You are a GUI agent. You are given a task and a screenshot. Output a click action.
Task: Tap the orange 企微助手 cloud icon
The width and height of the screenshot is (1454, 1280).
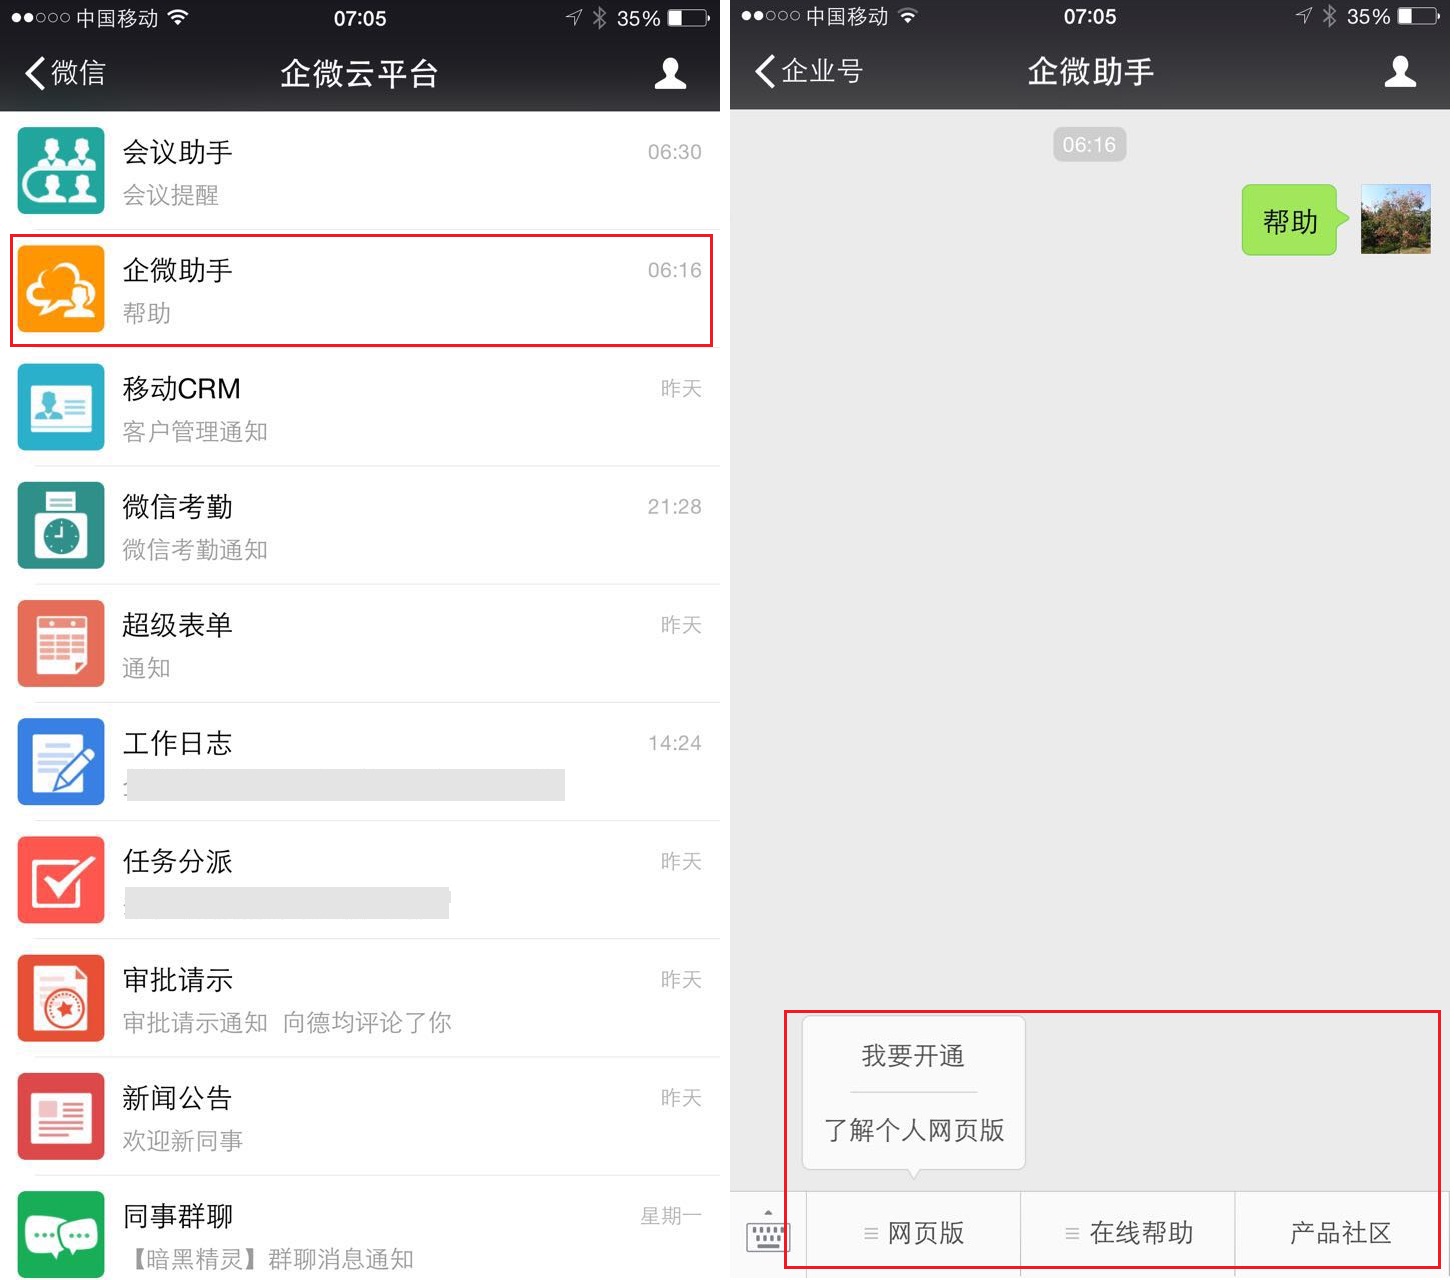[x=61, y=289]
